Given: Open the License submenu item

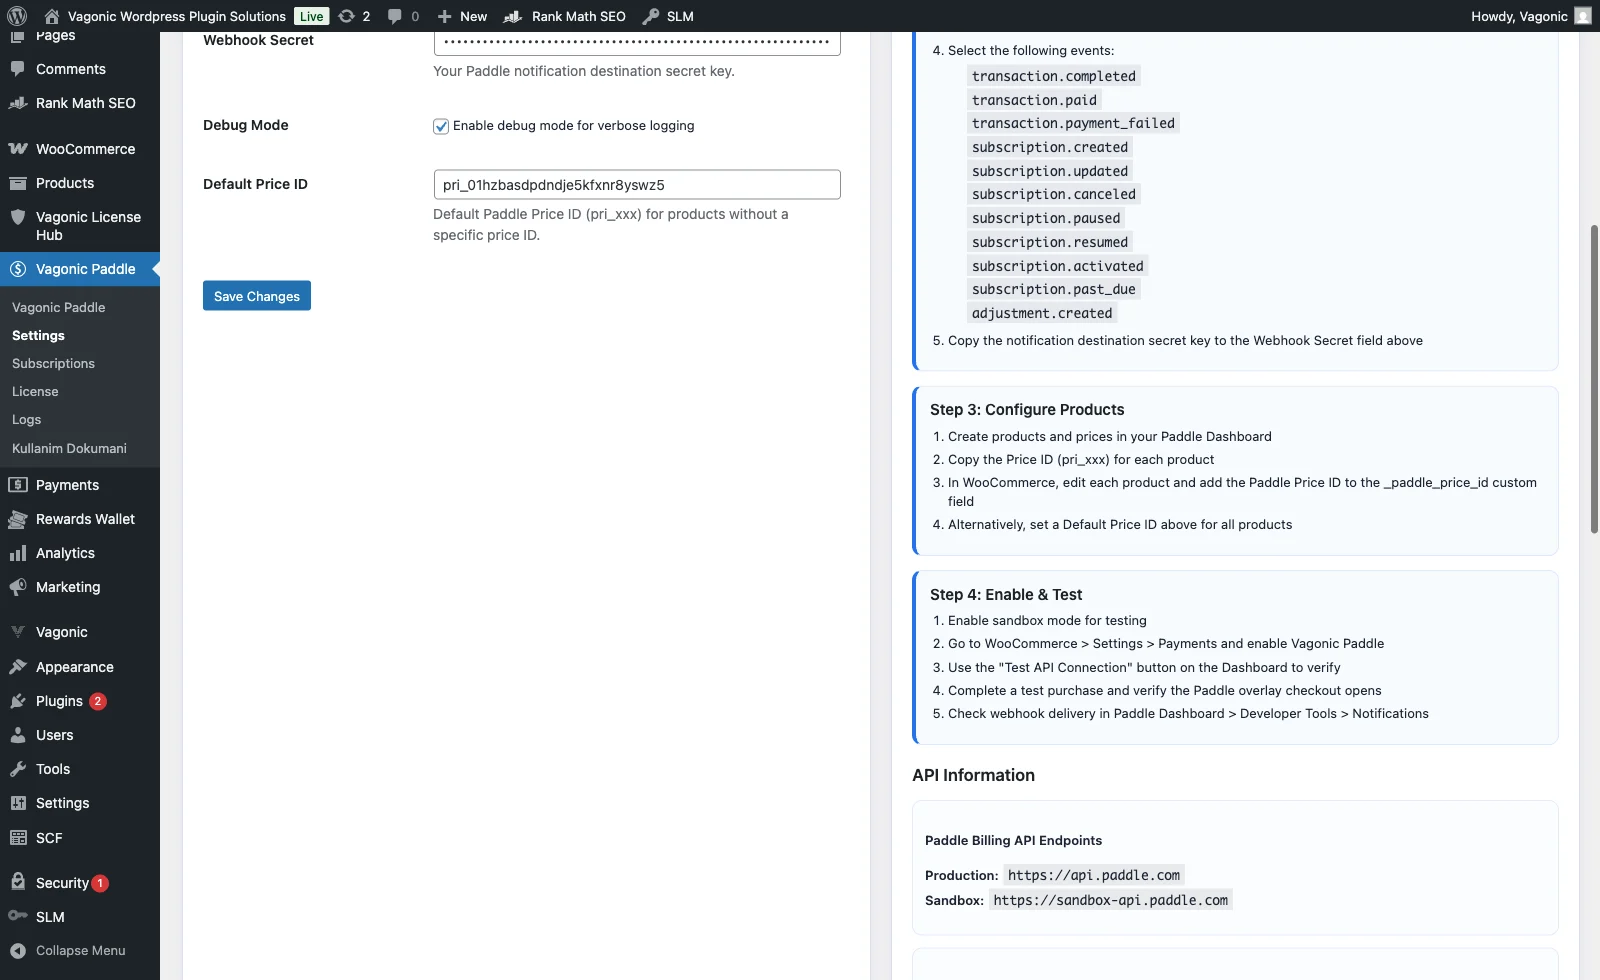Looking at the screenshot, I should click(x=35, y=392).
